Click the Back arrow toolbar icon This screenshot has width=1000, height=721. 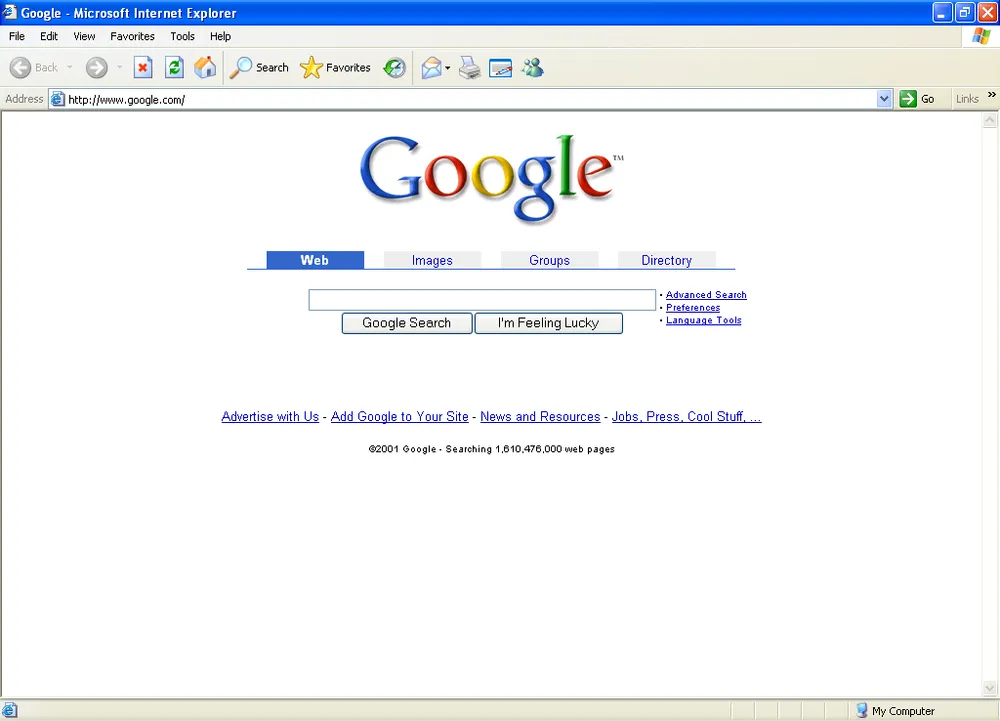coord(20,68)
